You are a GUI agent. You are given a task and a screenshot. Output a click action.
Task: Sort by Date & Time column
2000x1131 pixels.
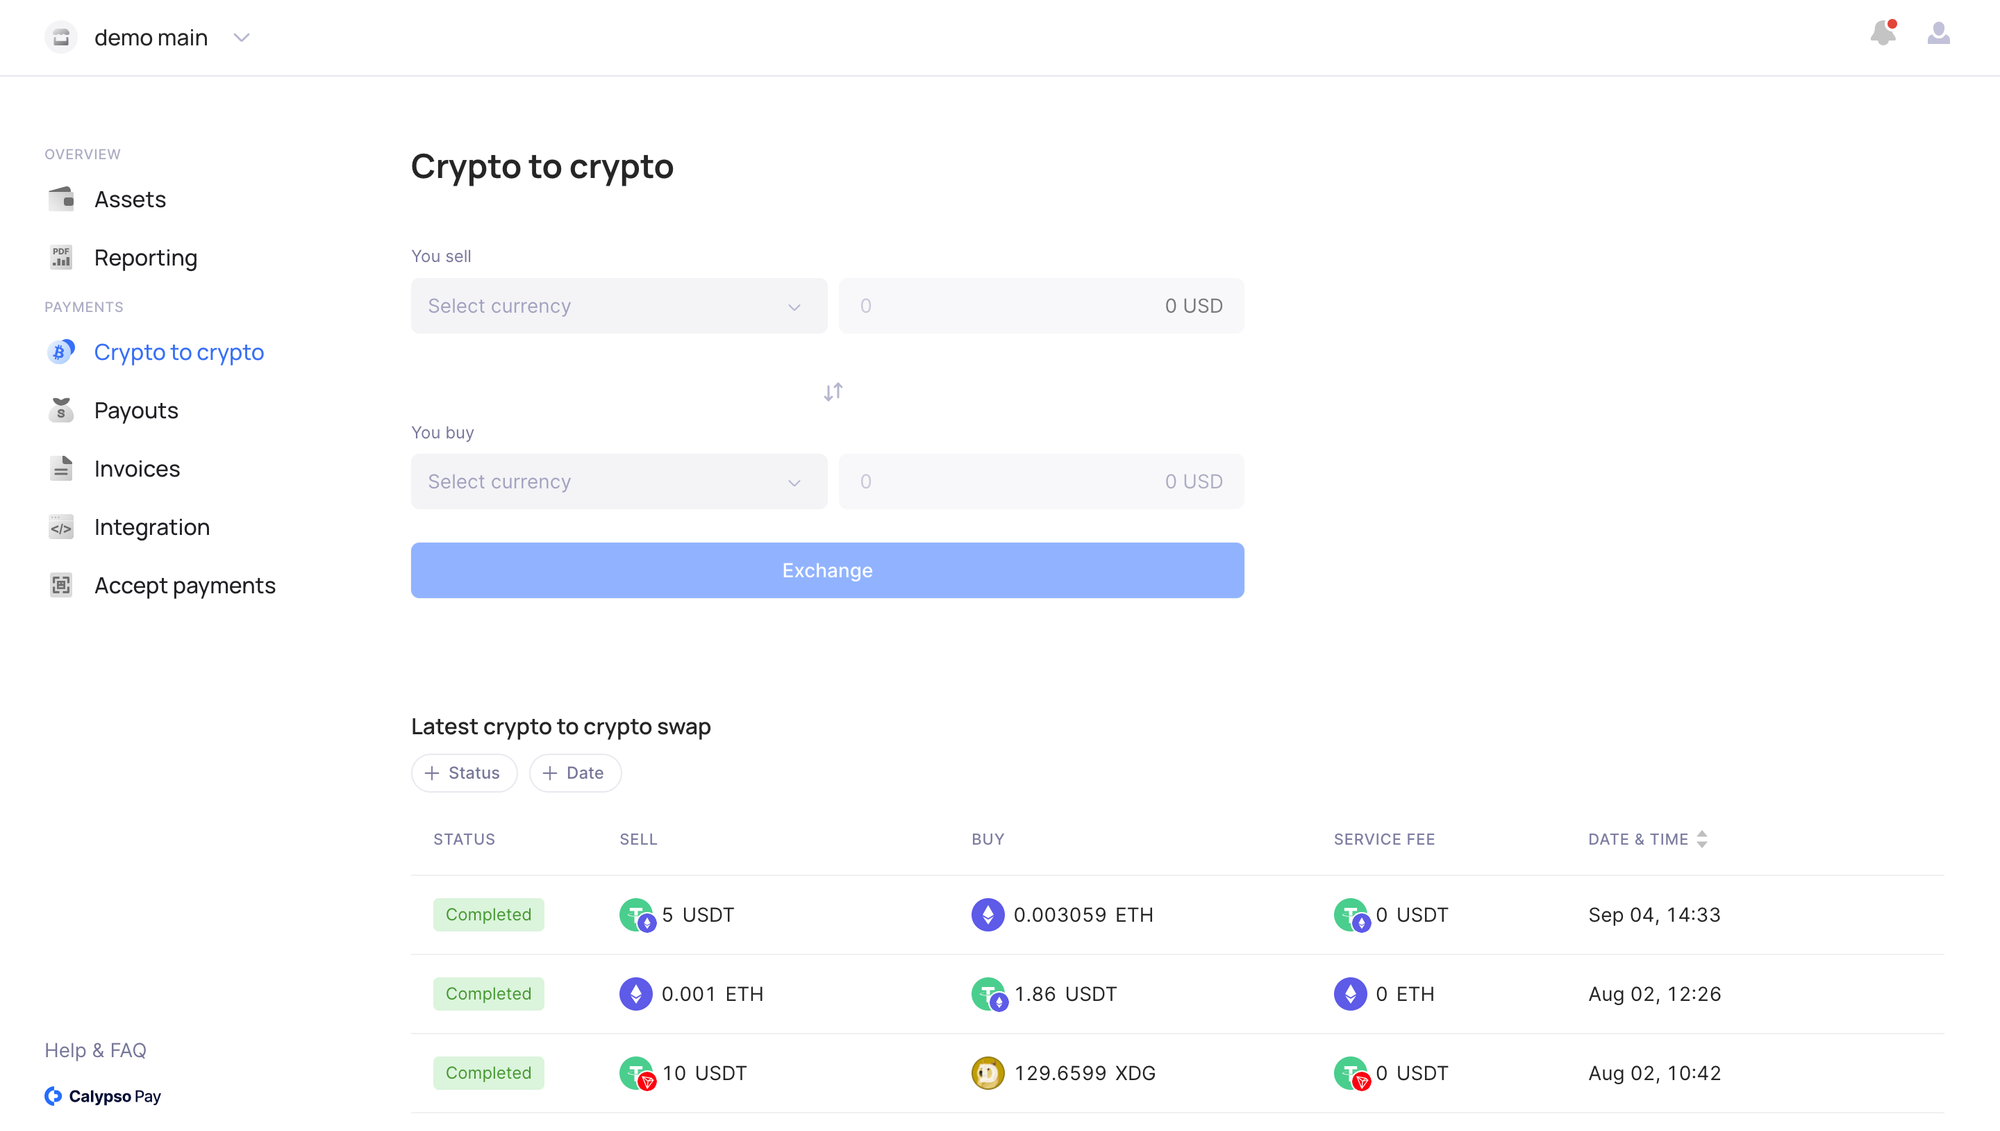point(1647,839)
